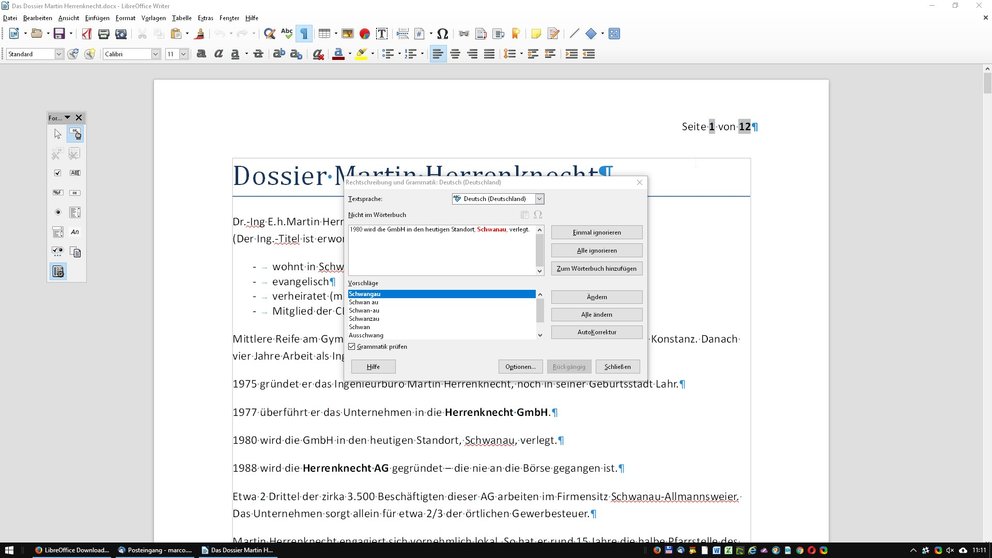Open the Calibri font name dropdown

pyautogui.click(x=156, y=54)
